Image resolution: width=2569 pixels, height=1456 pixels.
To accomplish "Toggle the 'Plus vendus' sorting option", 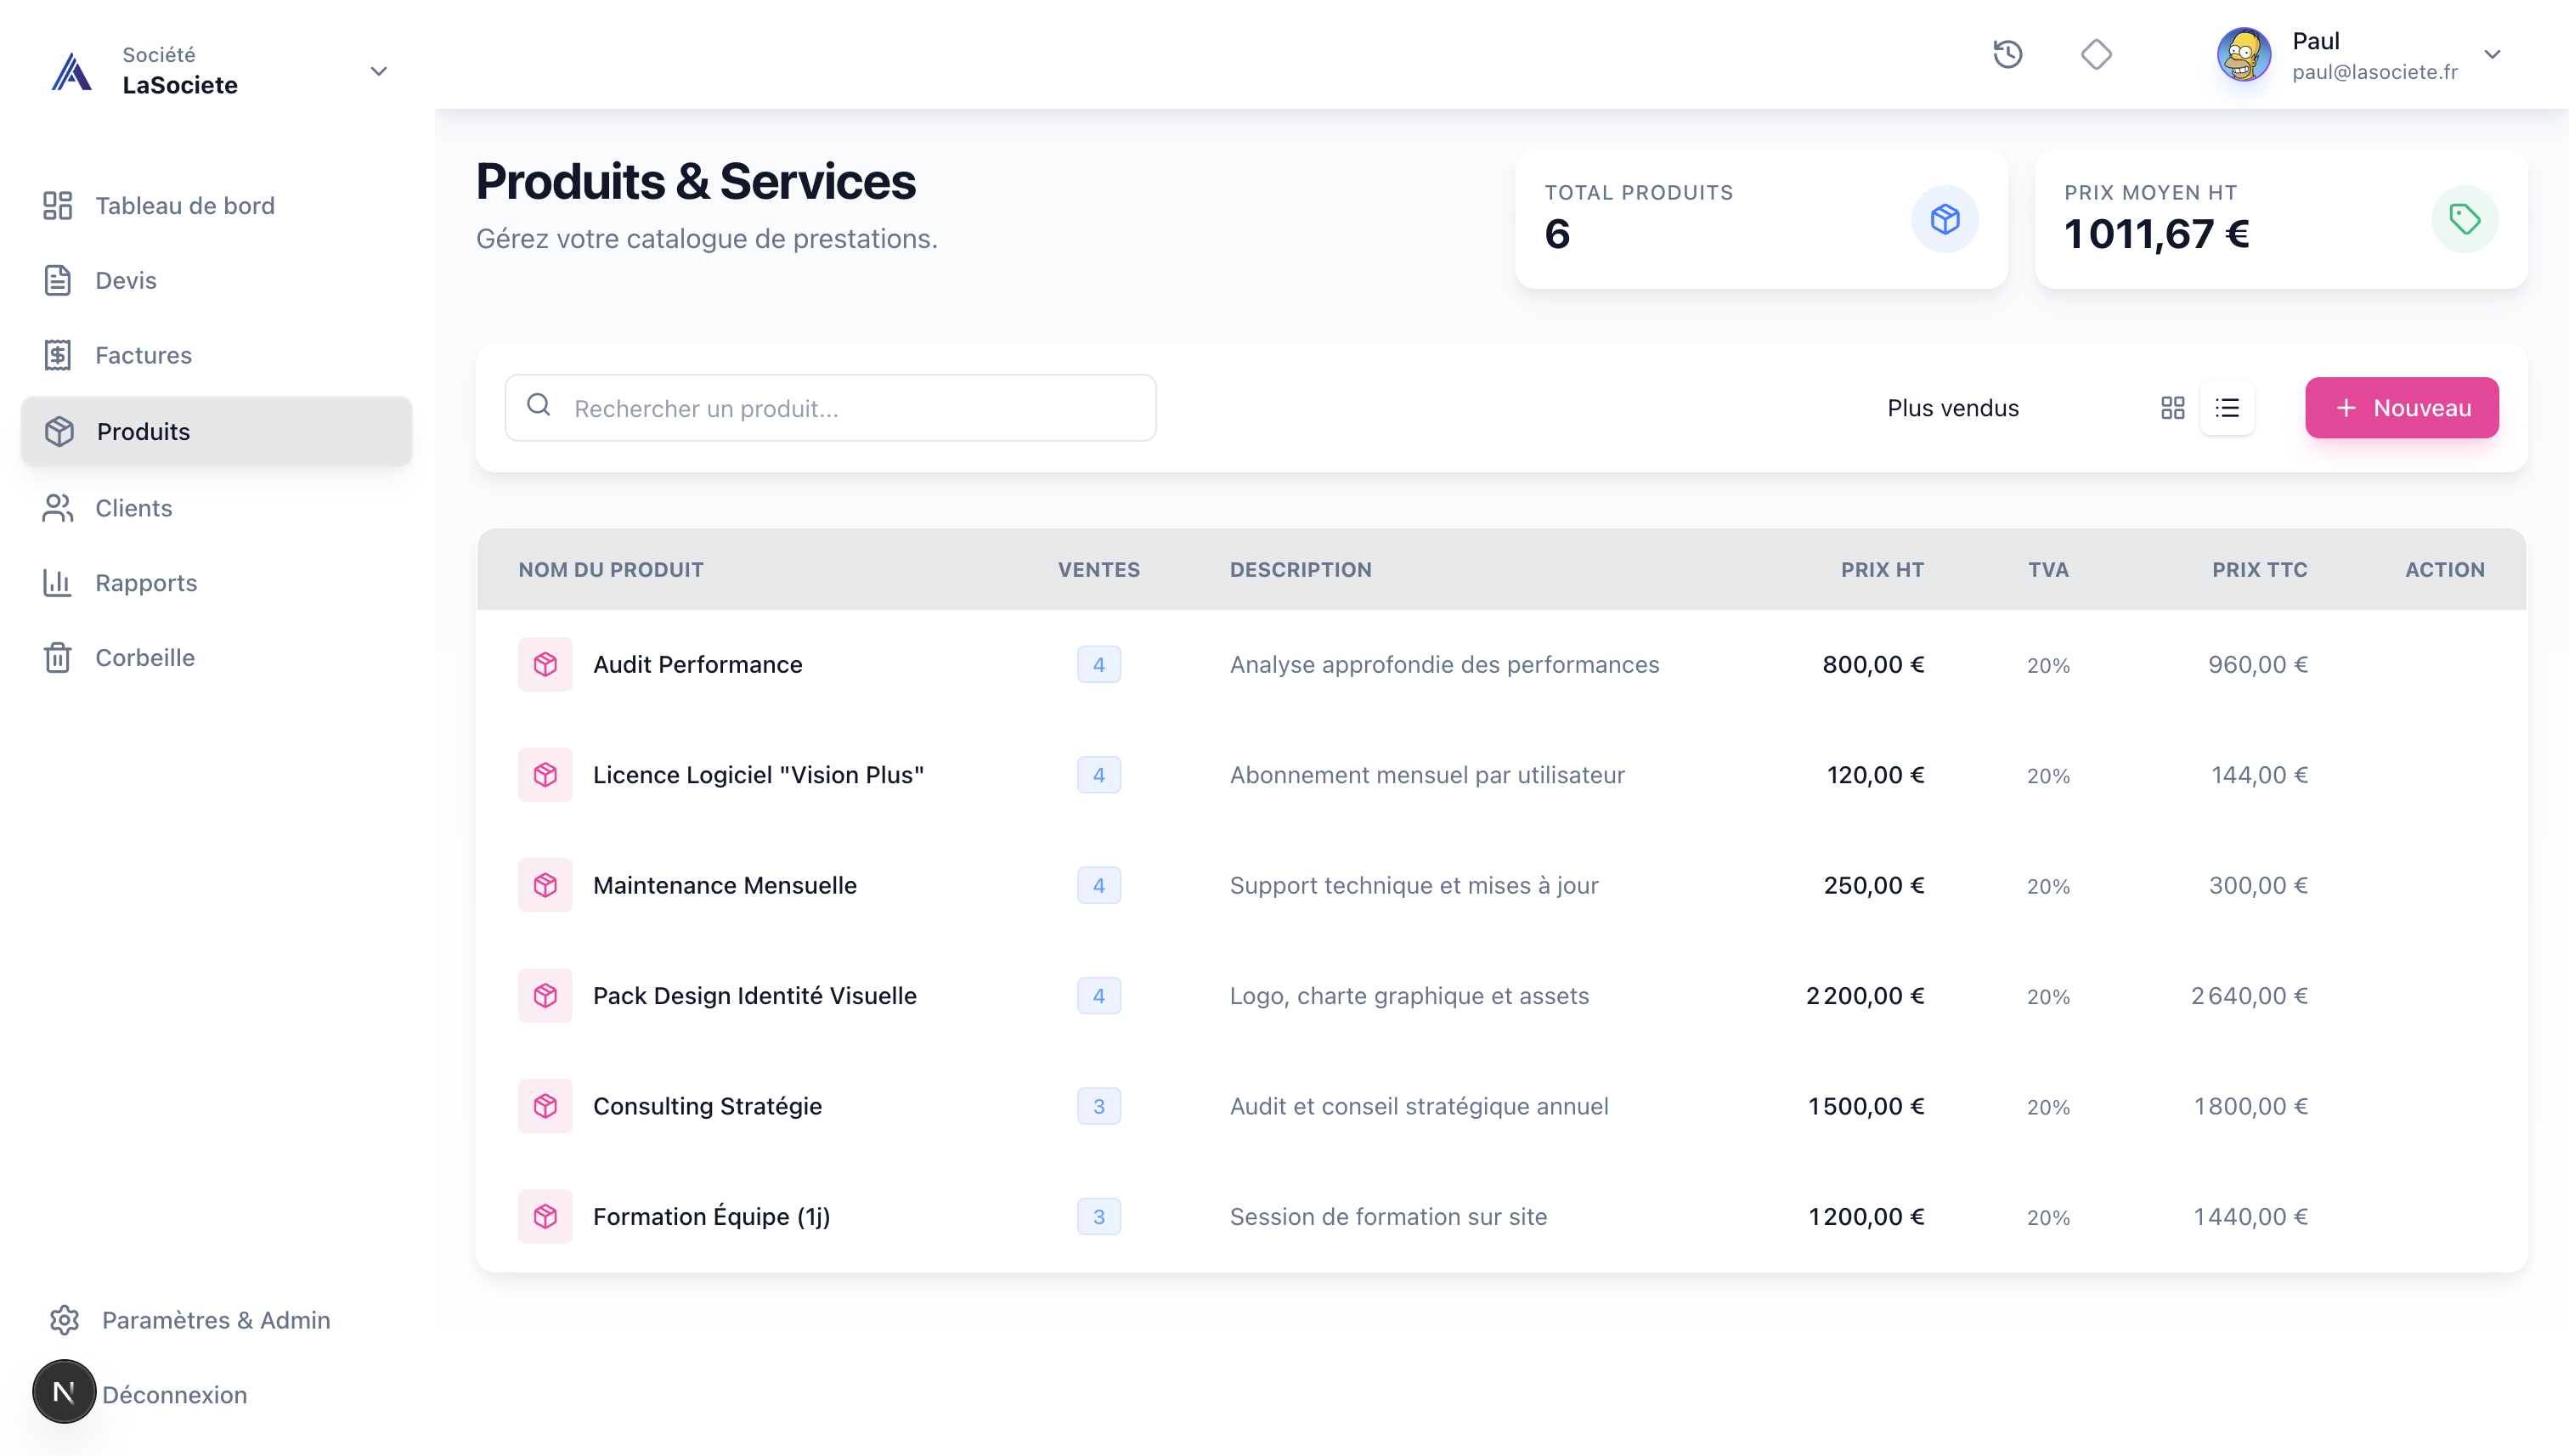I will (x=1951, y=407).
